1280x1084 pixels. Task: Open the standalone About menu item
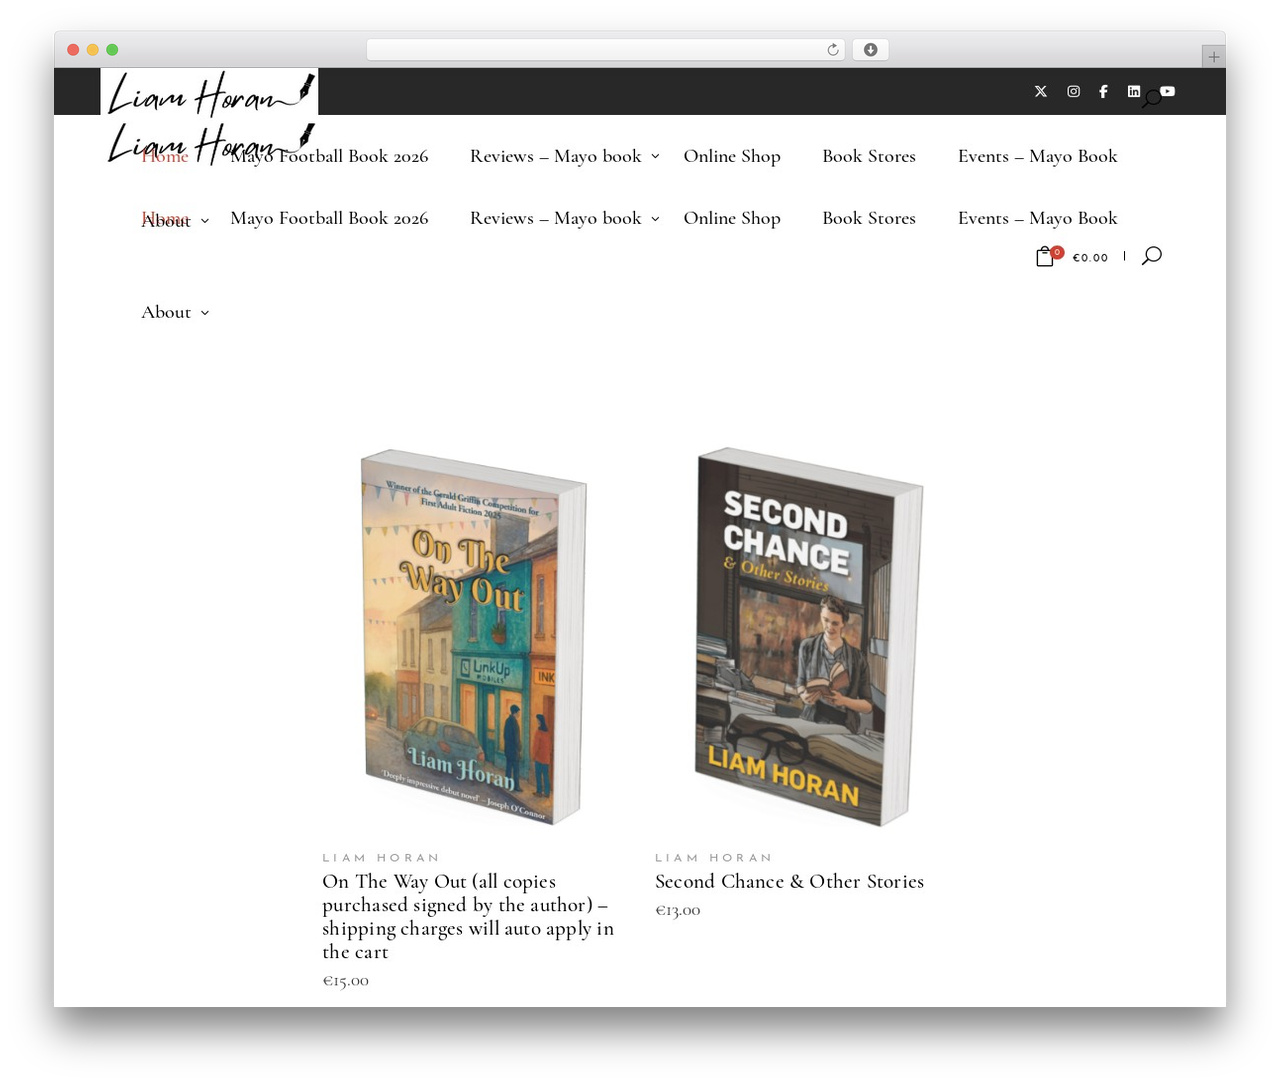click(x=166, y=312)
